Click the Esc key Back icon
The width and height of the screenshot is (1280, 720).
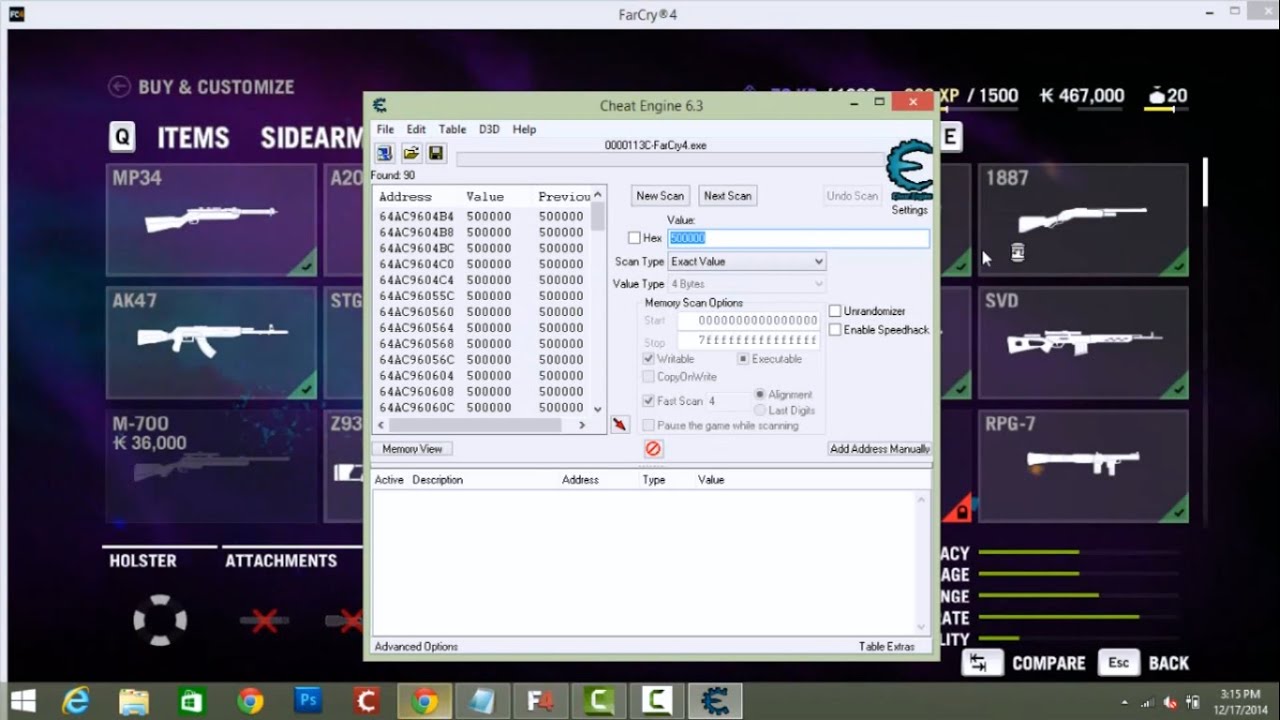[x=1119, y=663]
